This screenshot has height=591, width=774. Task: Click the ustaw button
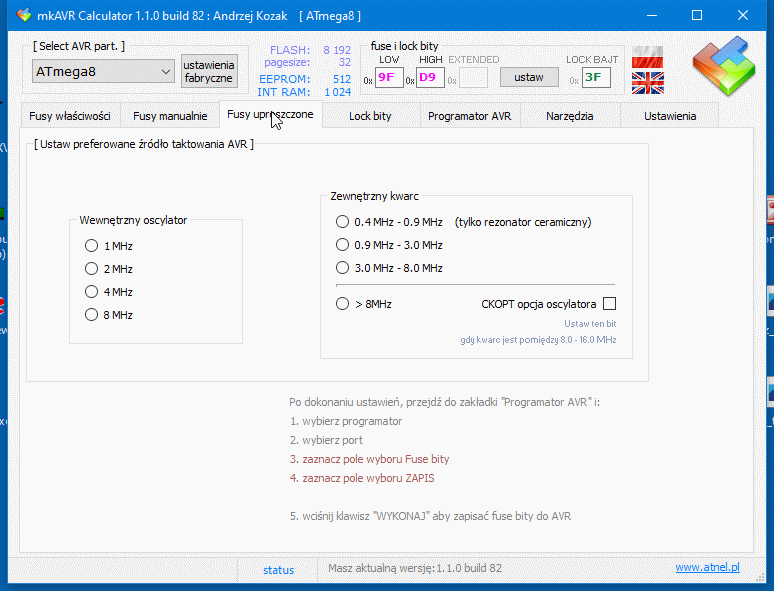tap(528, 77)
